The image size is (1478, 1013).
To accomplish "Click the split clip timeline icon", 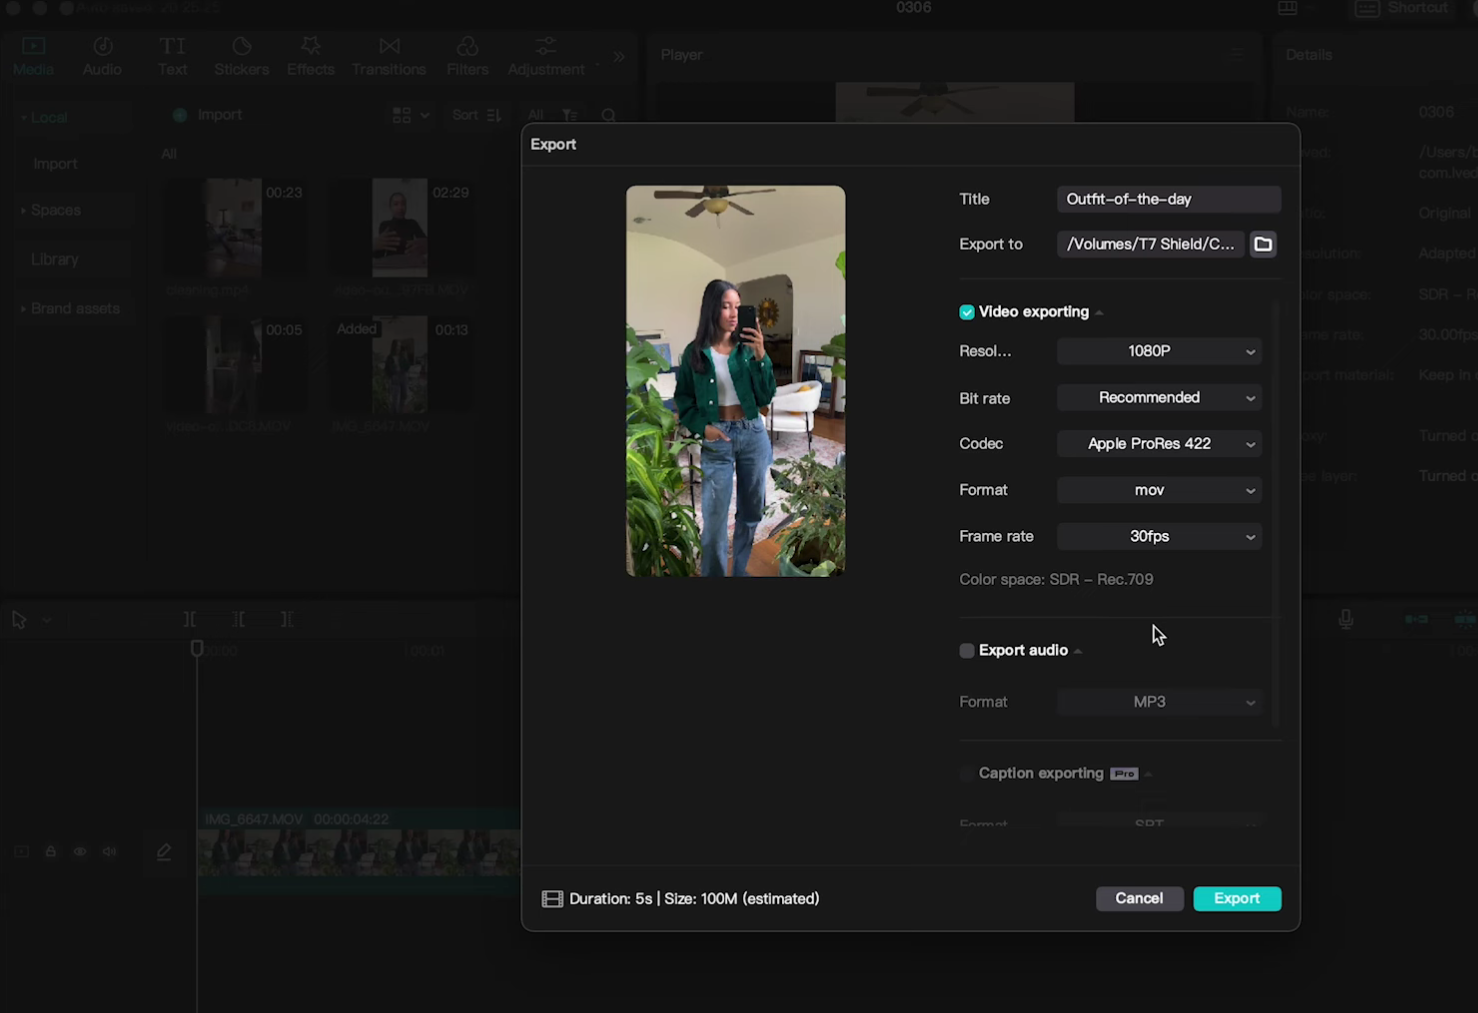I will (190, 620).
